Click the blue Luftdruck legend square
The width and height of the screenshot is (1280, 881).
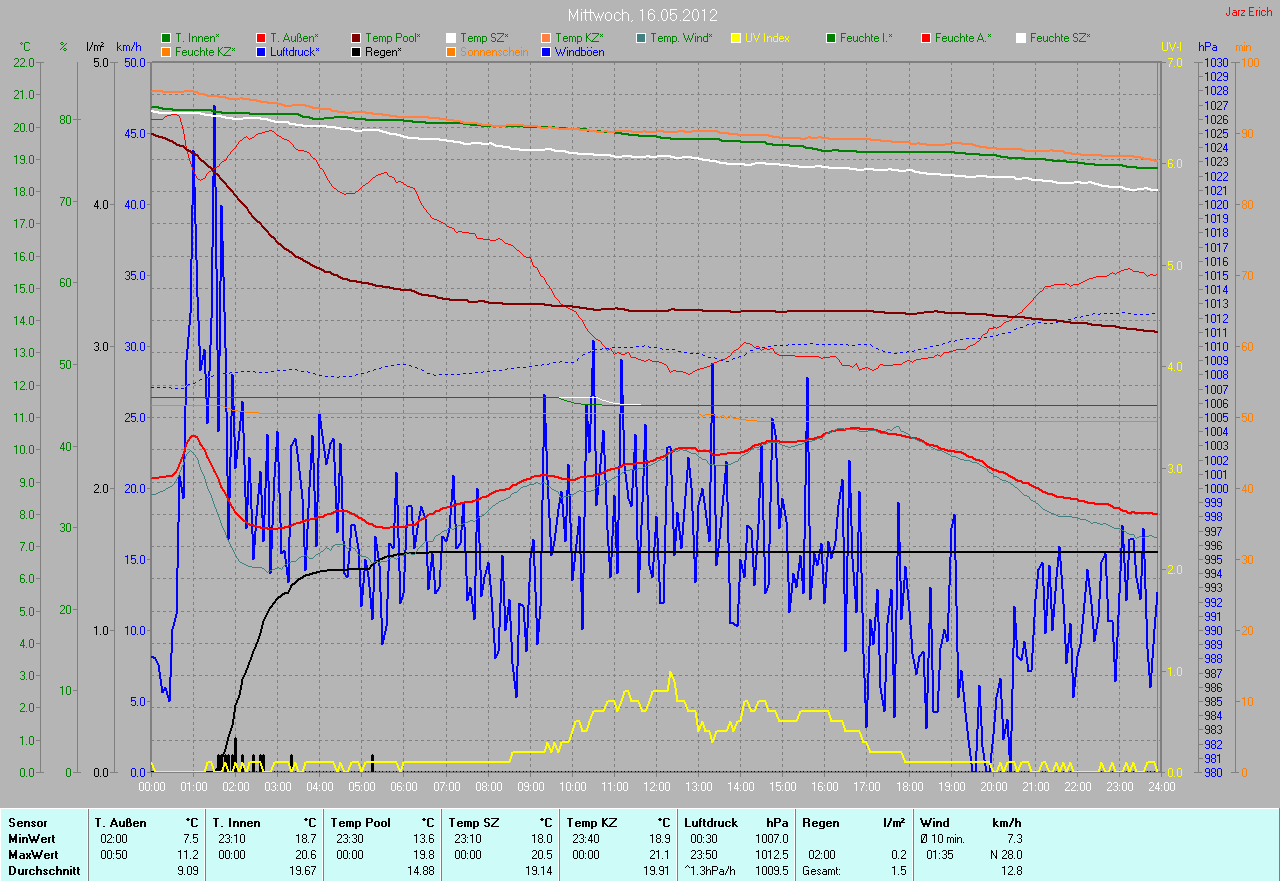pos(261,51)
